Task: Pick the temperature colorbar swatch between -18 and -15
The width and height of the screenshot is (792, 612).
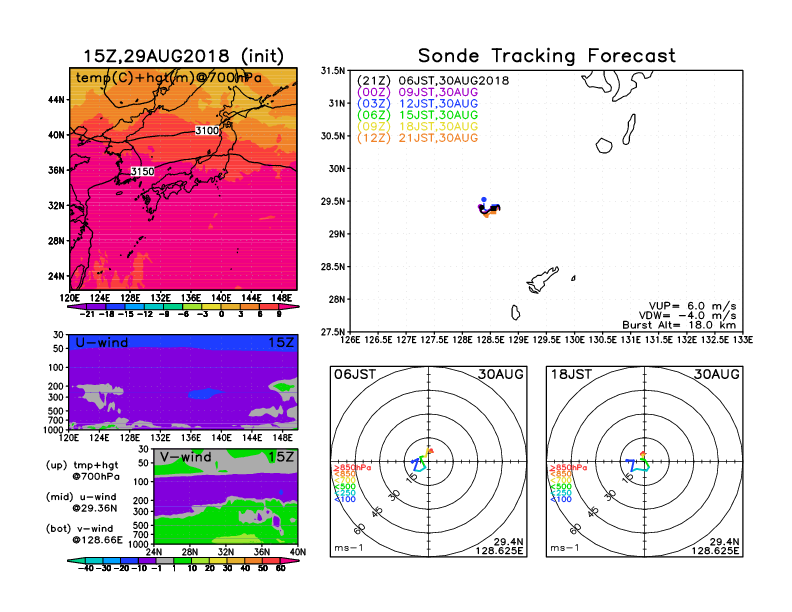Action: click(116, 307)
